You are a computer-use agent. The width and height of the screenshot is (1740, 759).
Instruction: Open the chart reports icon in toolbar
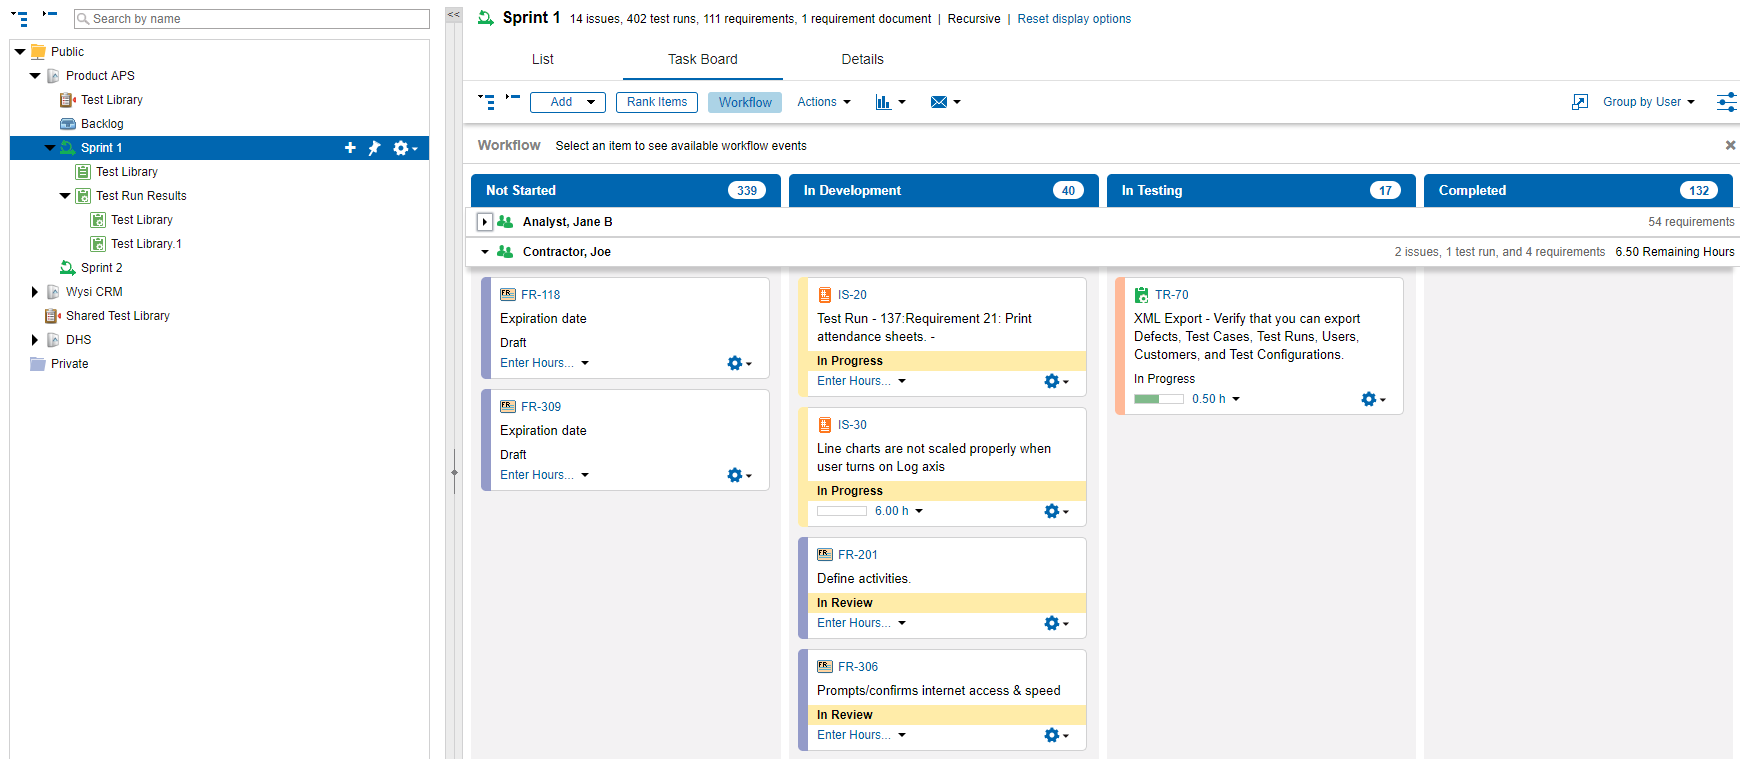[x=889, y=102]
